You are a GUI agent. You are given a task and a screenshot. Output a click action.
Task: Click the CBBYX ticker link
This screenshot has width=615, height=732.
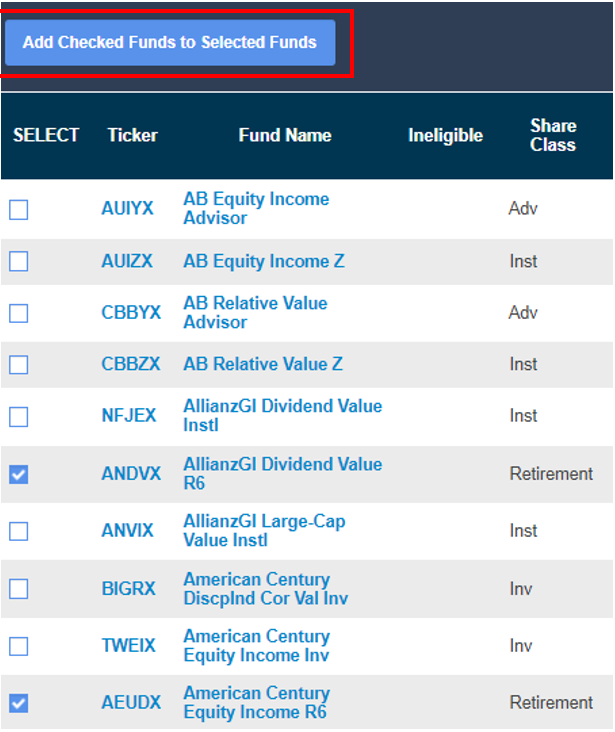[131, 312]
